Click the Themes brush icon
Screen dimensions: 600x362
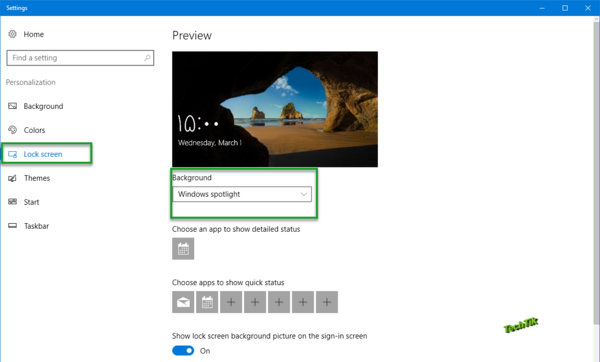point(12,178)
